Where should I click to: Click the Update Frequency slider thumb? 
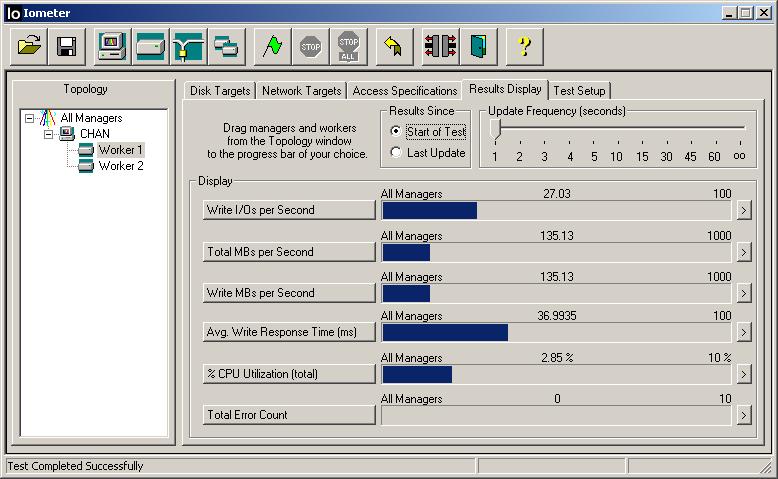[495, 129]
